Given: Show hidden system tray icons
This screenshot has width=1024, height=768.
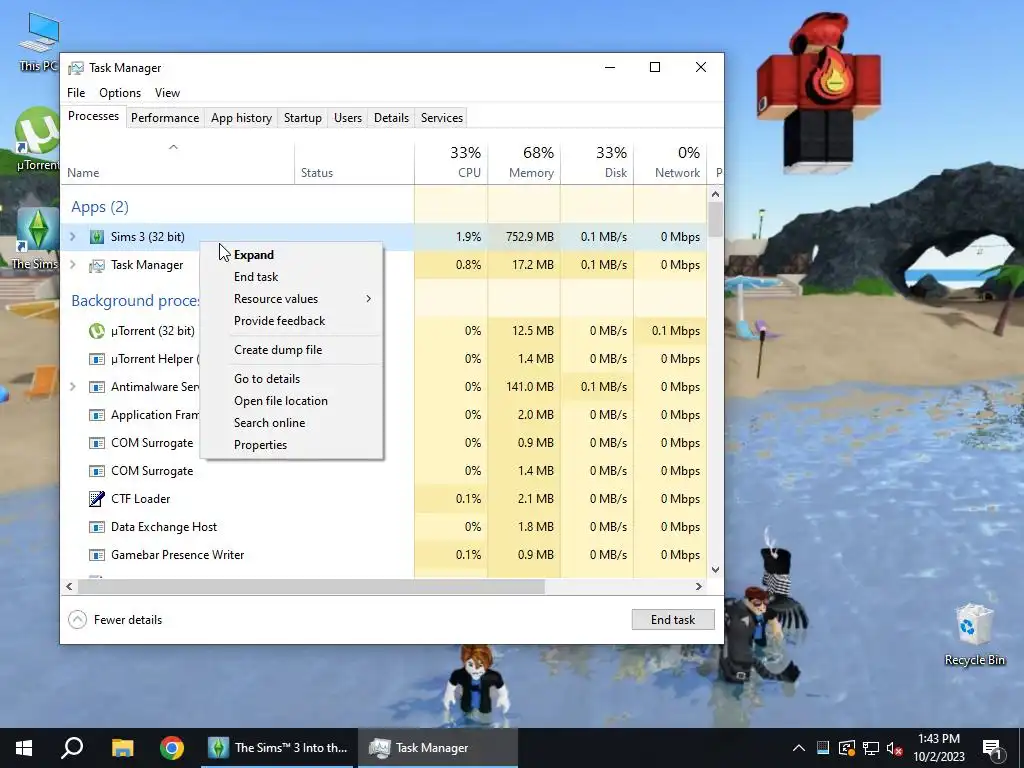Looking at the screenshot, I should click(x=799, y=748).
